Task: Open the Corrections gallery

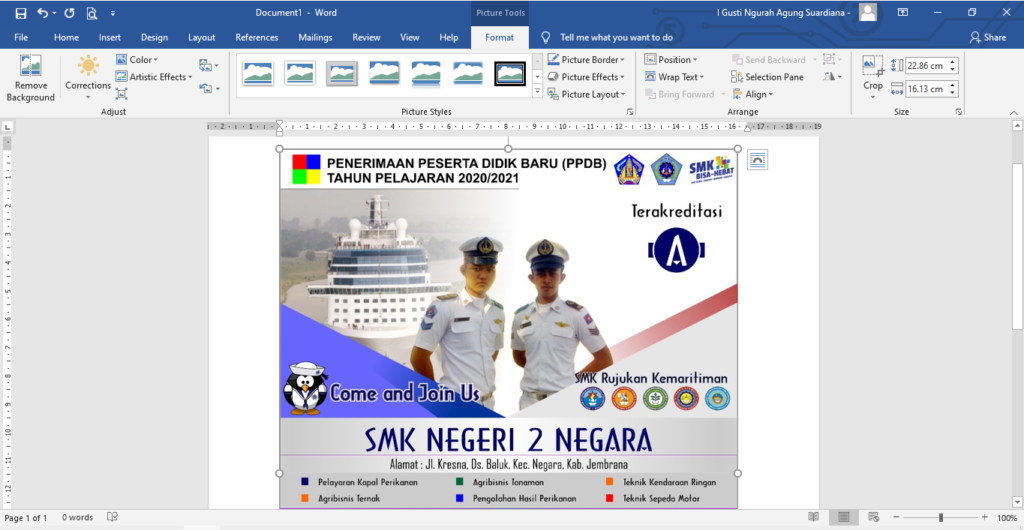Action: click(88, 79)
